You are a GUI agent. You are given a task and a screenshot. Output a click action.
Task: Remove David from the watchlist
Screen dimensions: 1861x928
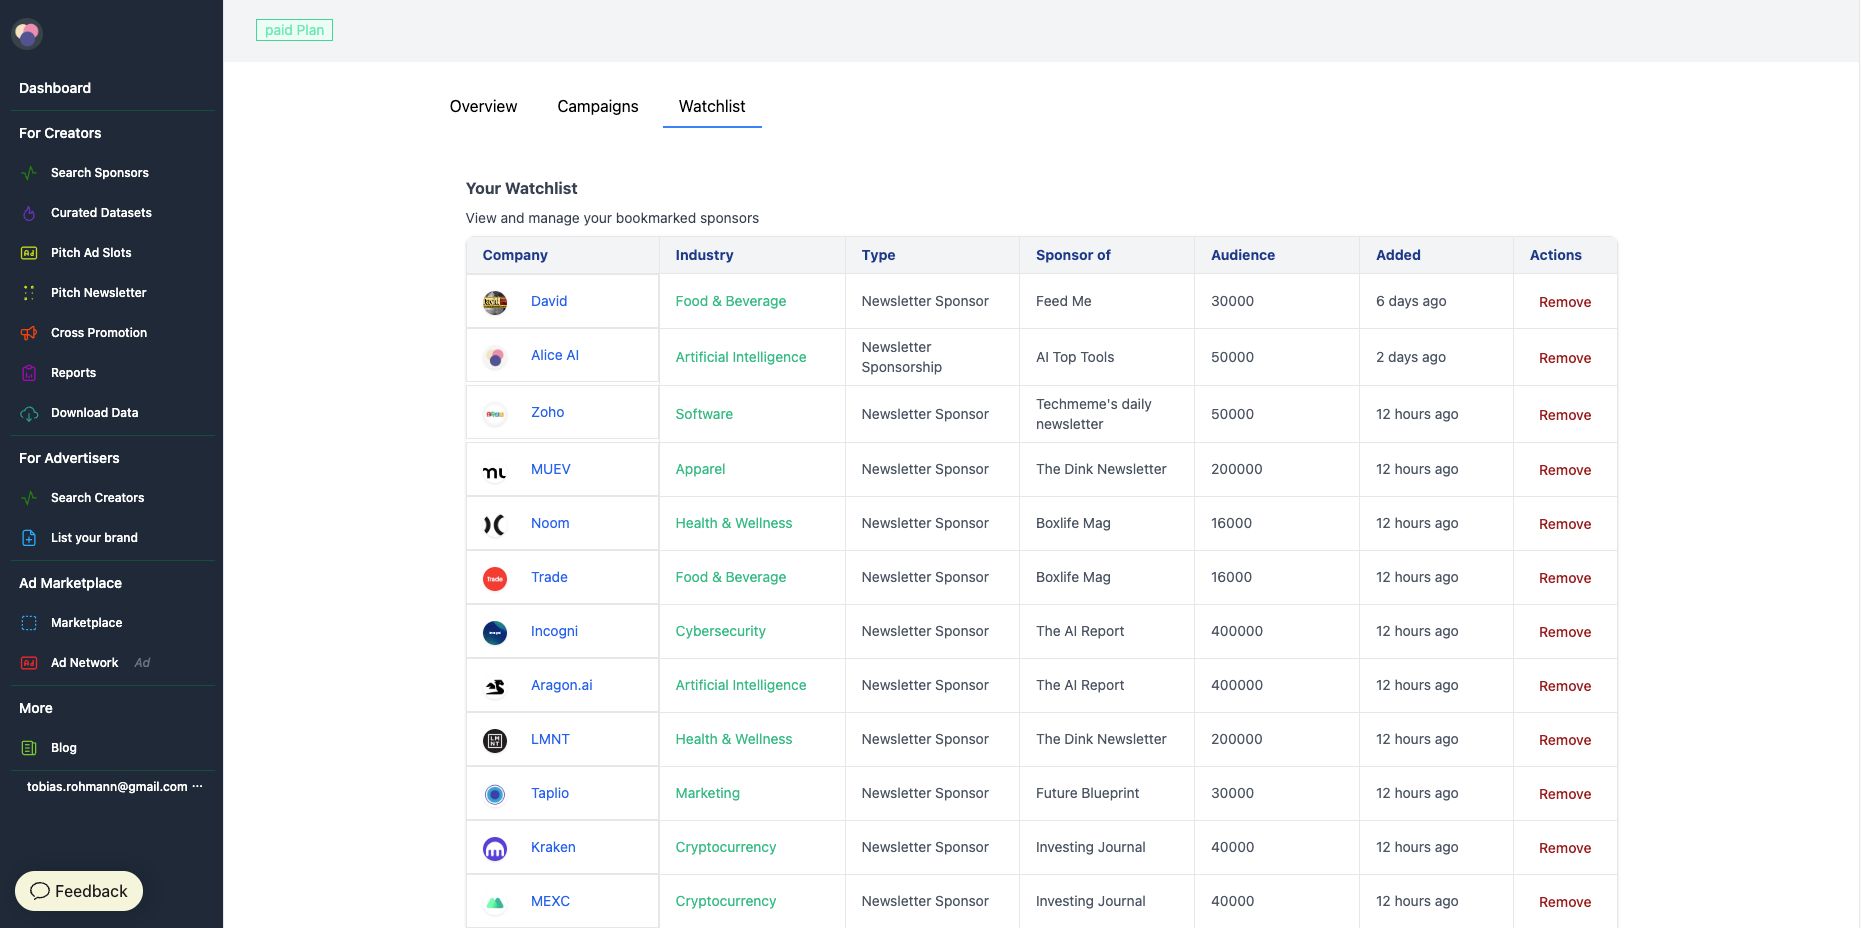(1564, 302)
